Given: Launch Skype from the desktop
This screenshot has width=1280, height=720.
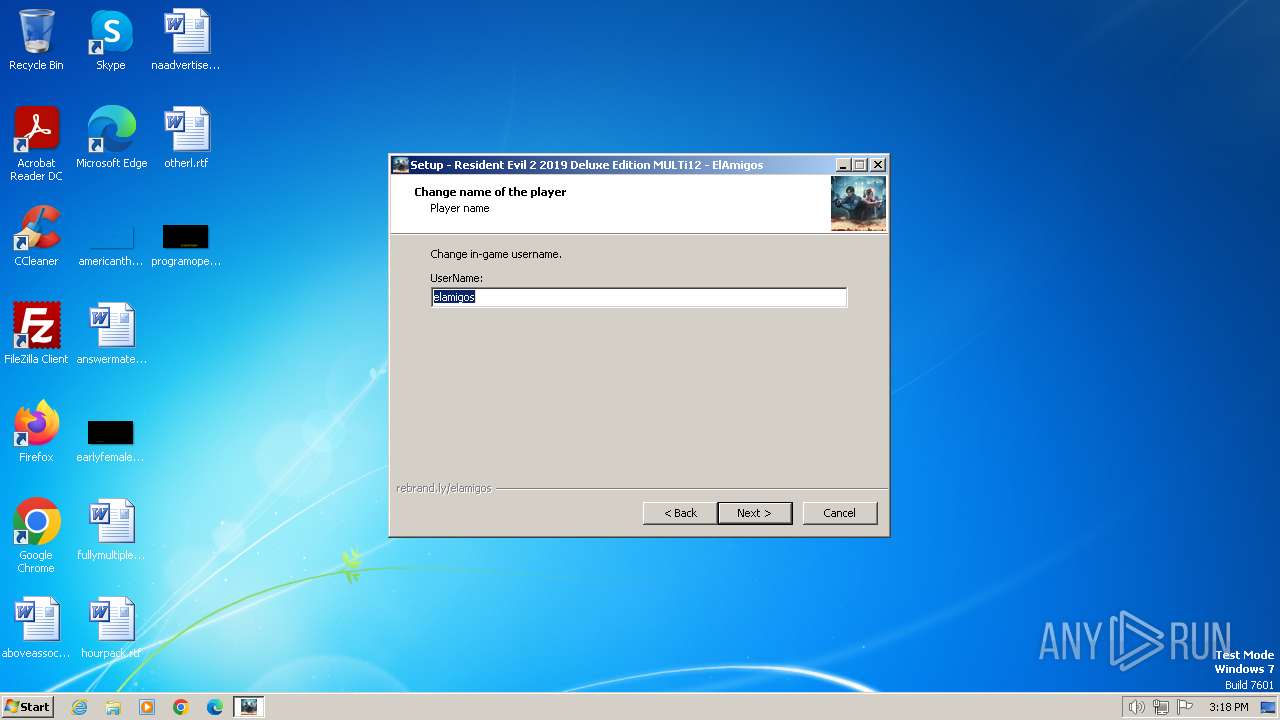Looking at the screenshot, I should 110,40.
